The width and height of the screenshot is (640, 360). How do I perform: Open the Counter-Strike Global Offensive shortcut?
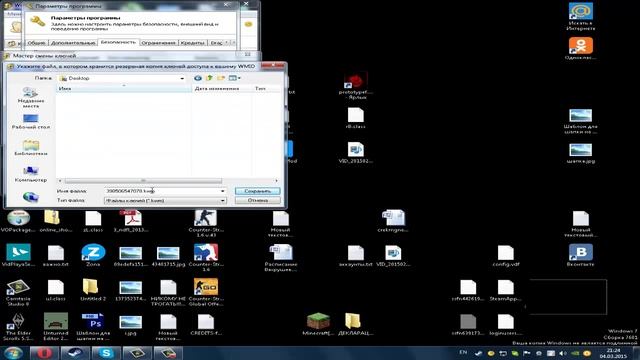(205, 292)
